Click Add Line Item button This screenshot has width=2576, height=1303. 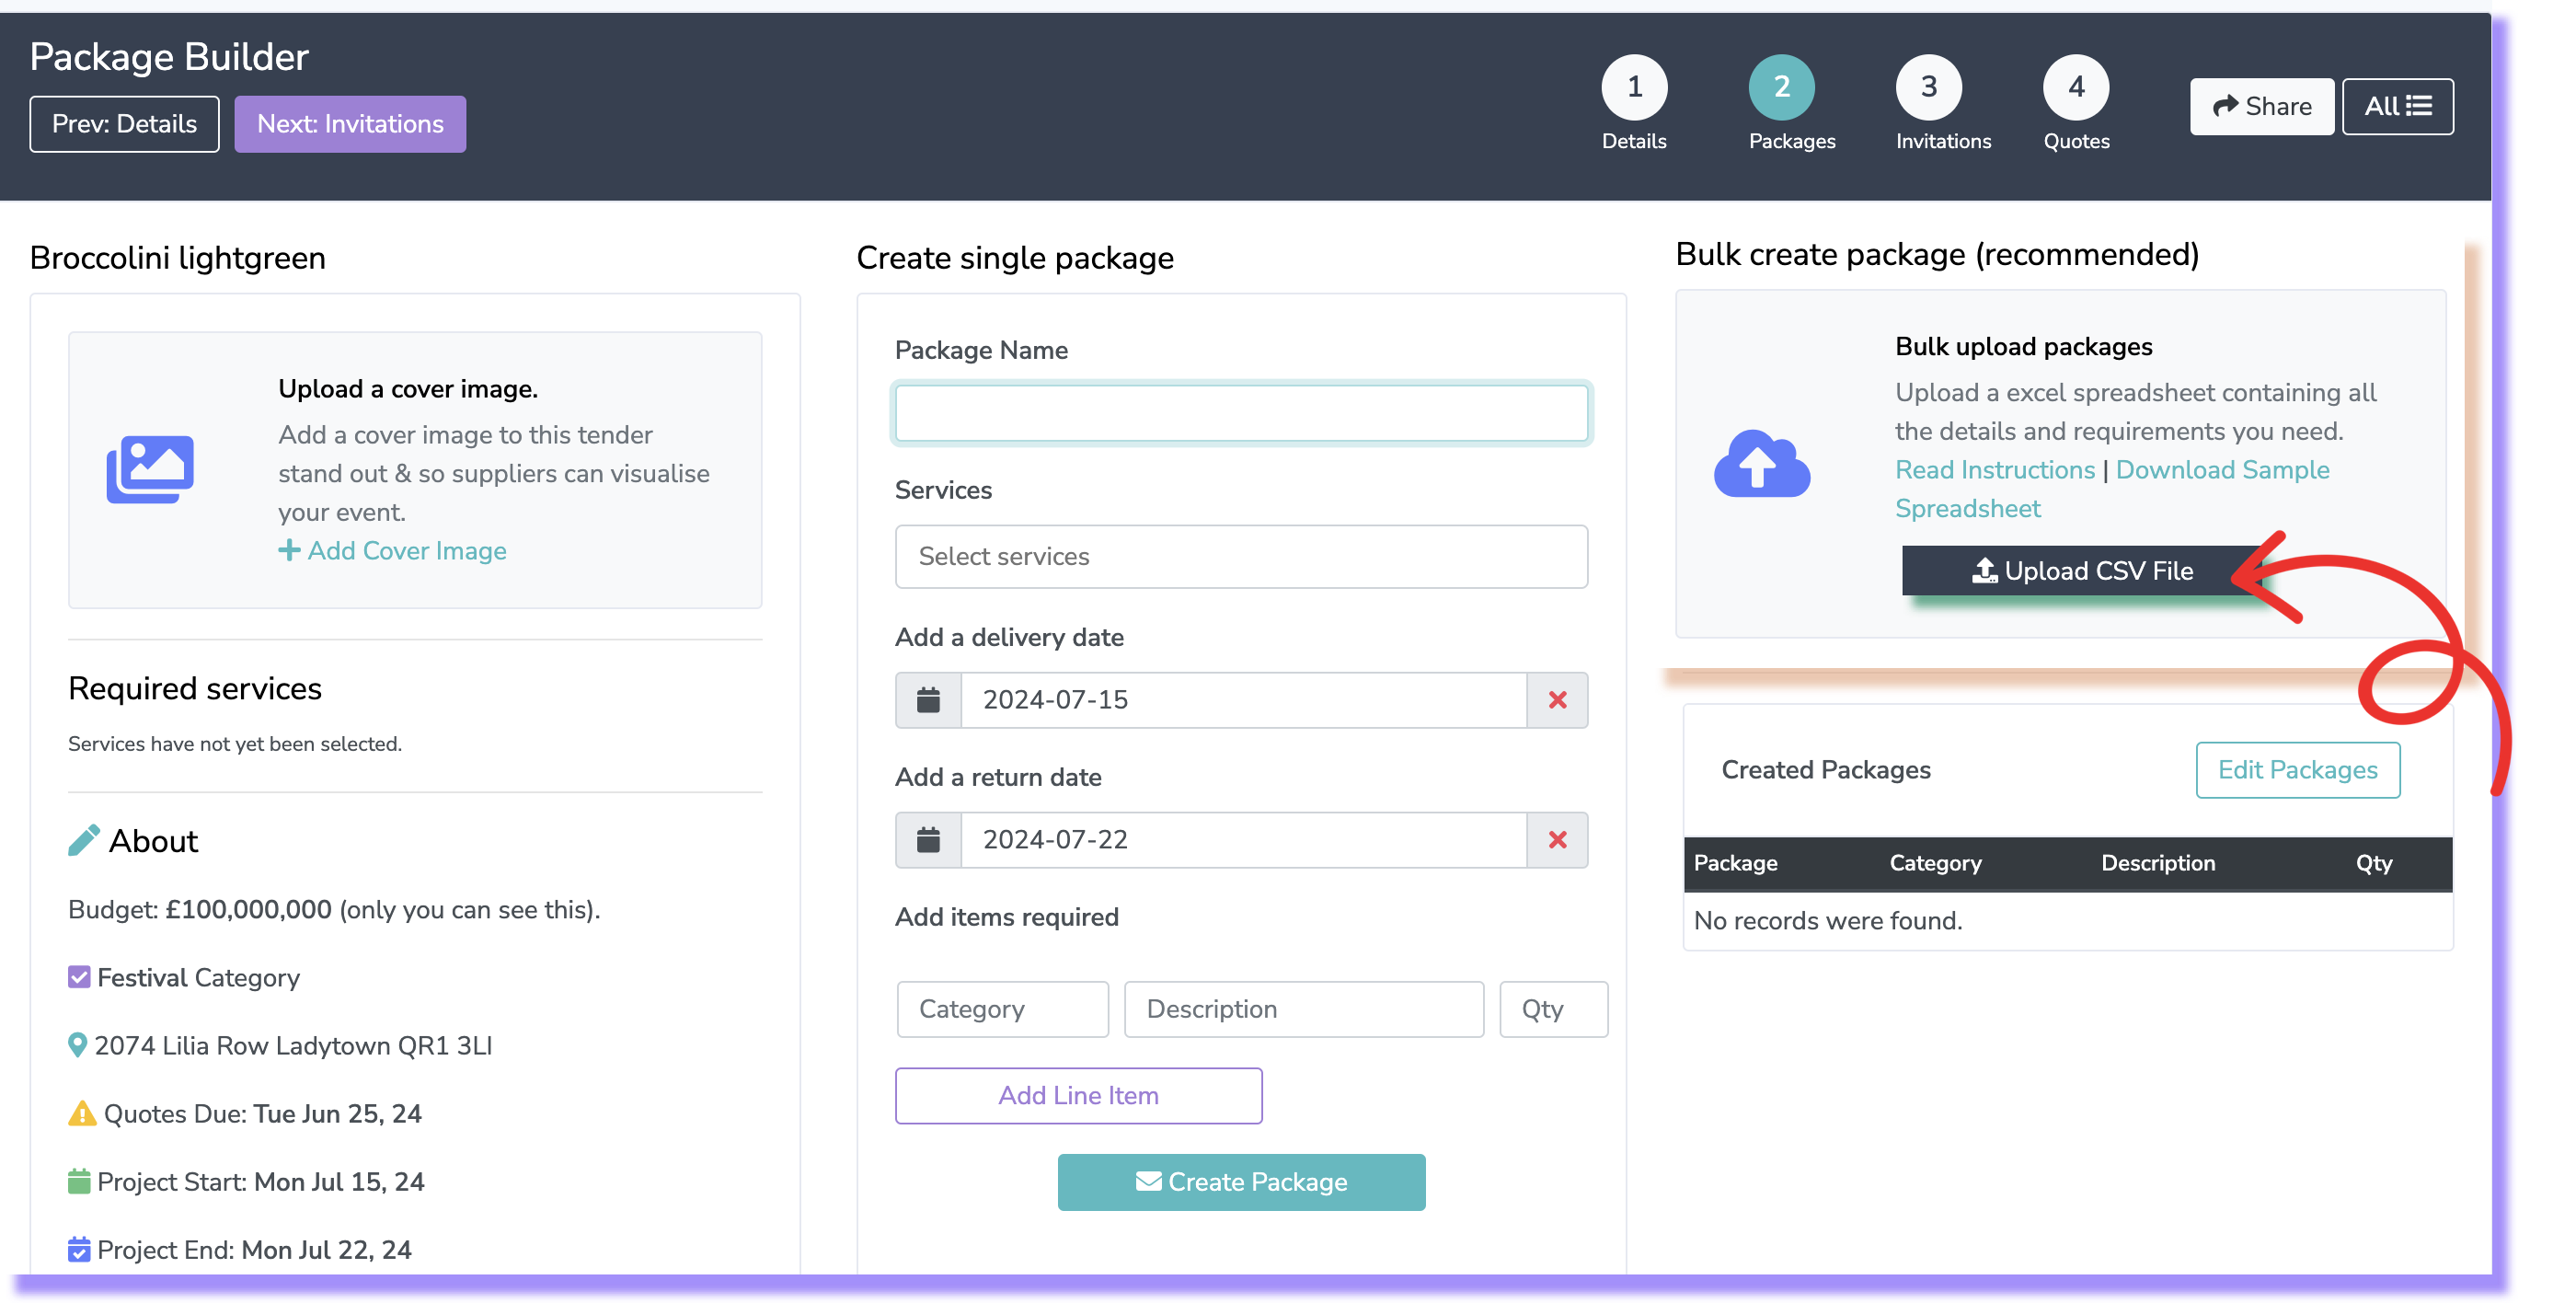[1078, 1096]
